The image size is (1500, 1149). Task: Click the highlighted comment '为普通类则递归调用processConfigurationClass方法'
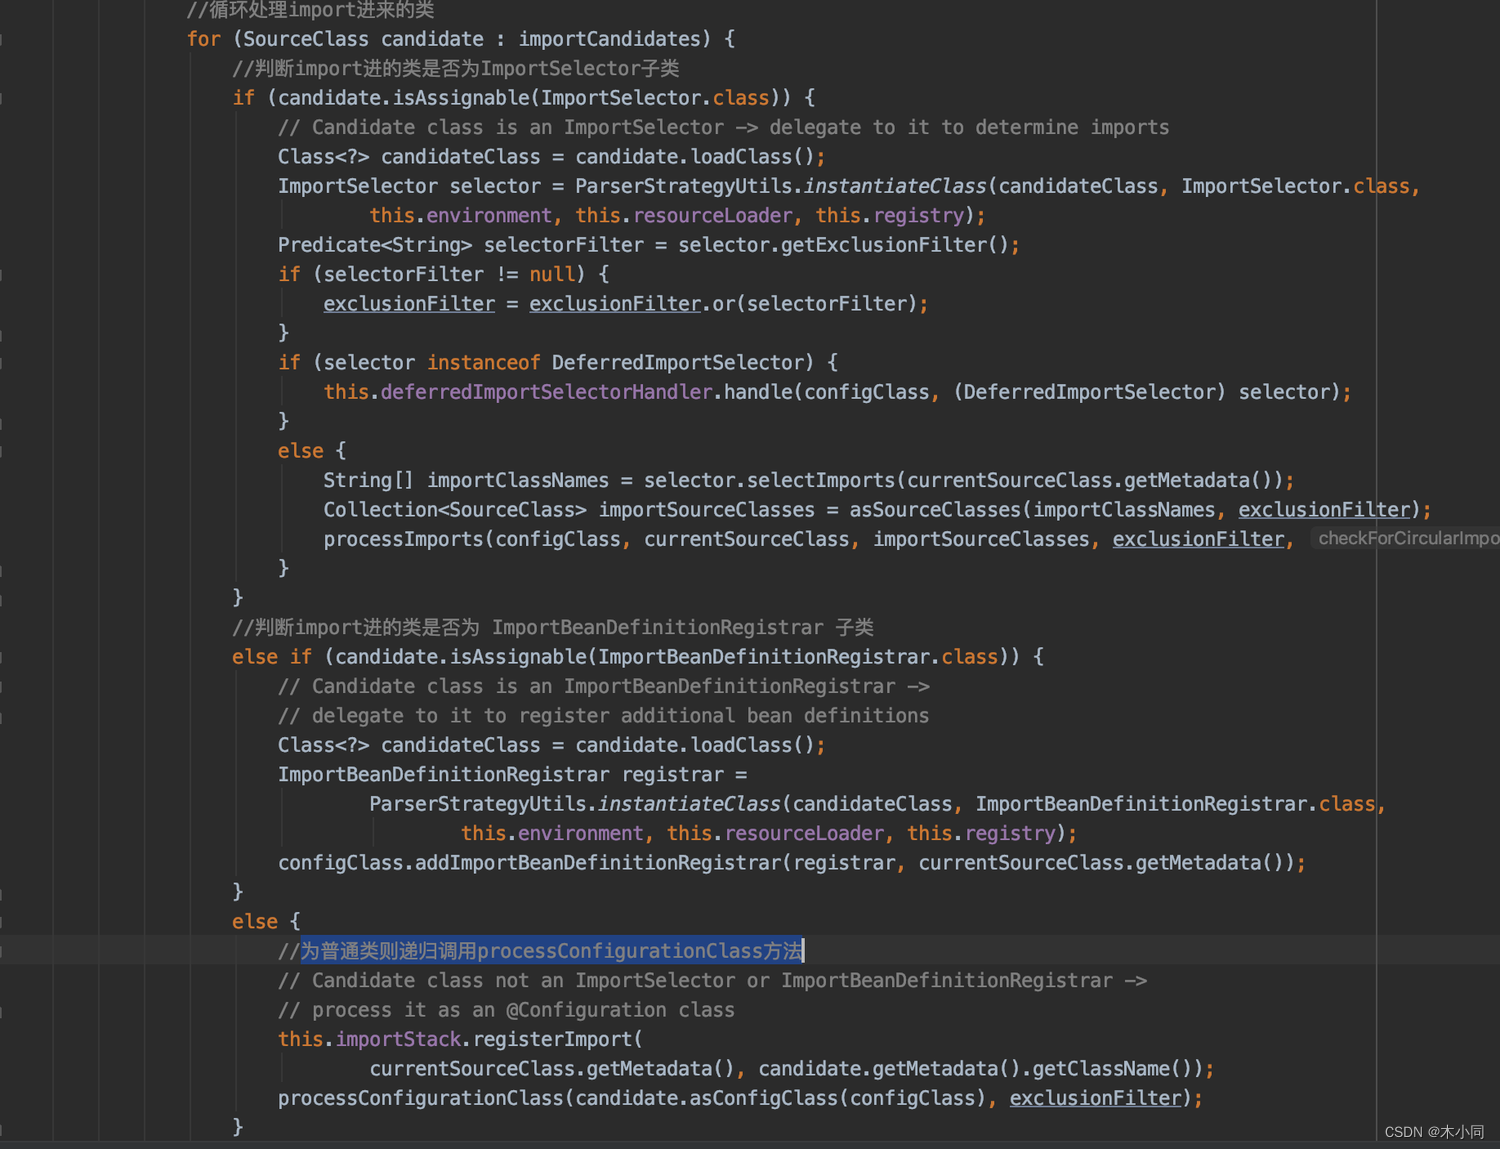551,951
